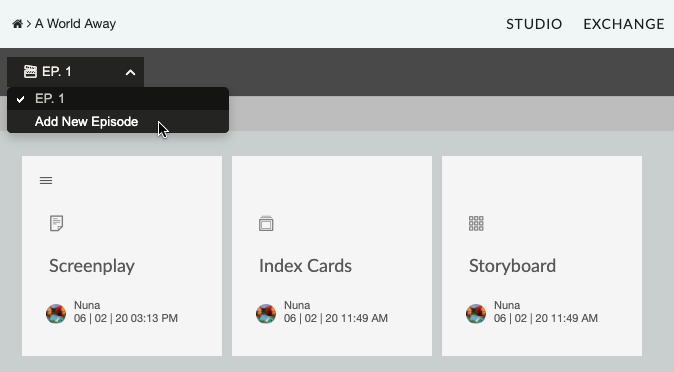Open the EXCHANGE section
The height and width of the screenshot is (372, 674).
pyautogui.click(x=624, y=24)
